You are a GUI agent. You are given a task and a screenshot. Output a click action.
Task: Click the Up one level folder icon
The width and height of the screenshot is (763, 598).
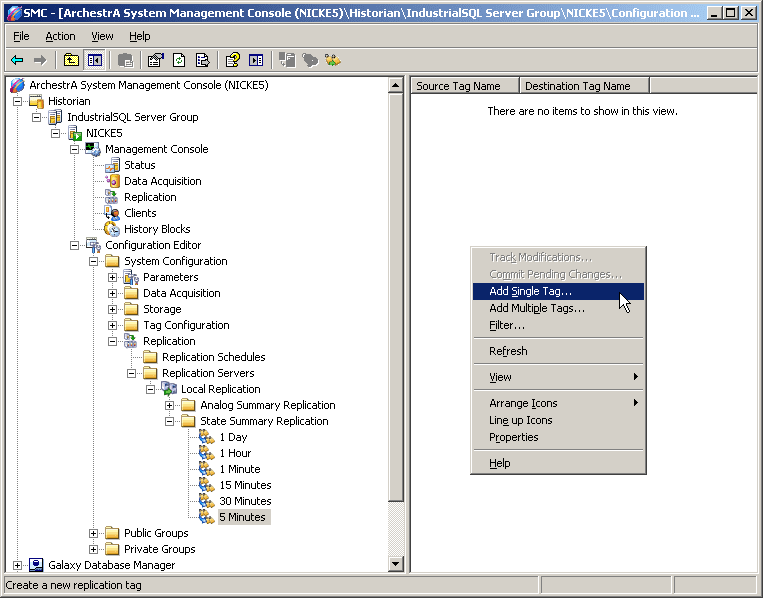71,60
